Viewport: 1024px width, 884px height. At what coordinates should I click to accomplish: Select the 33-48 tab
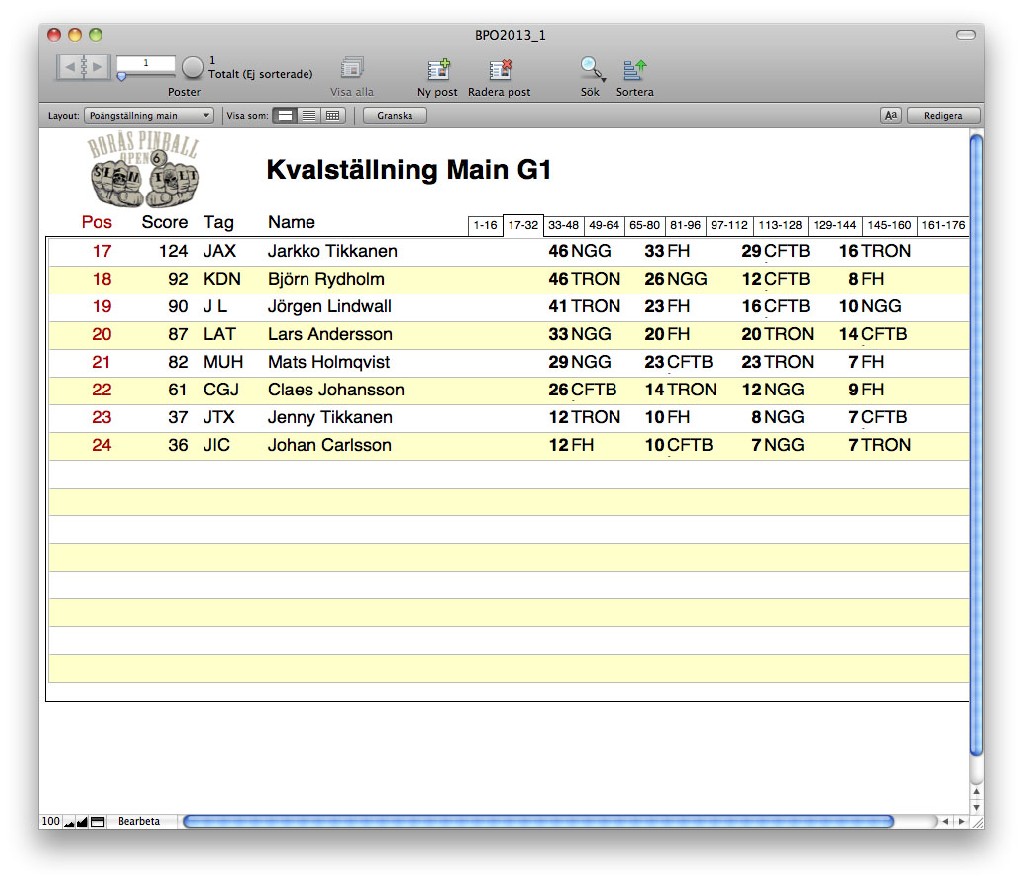(x=564, y=225)
